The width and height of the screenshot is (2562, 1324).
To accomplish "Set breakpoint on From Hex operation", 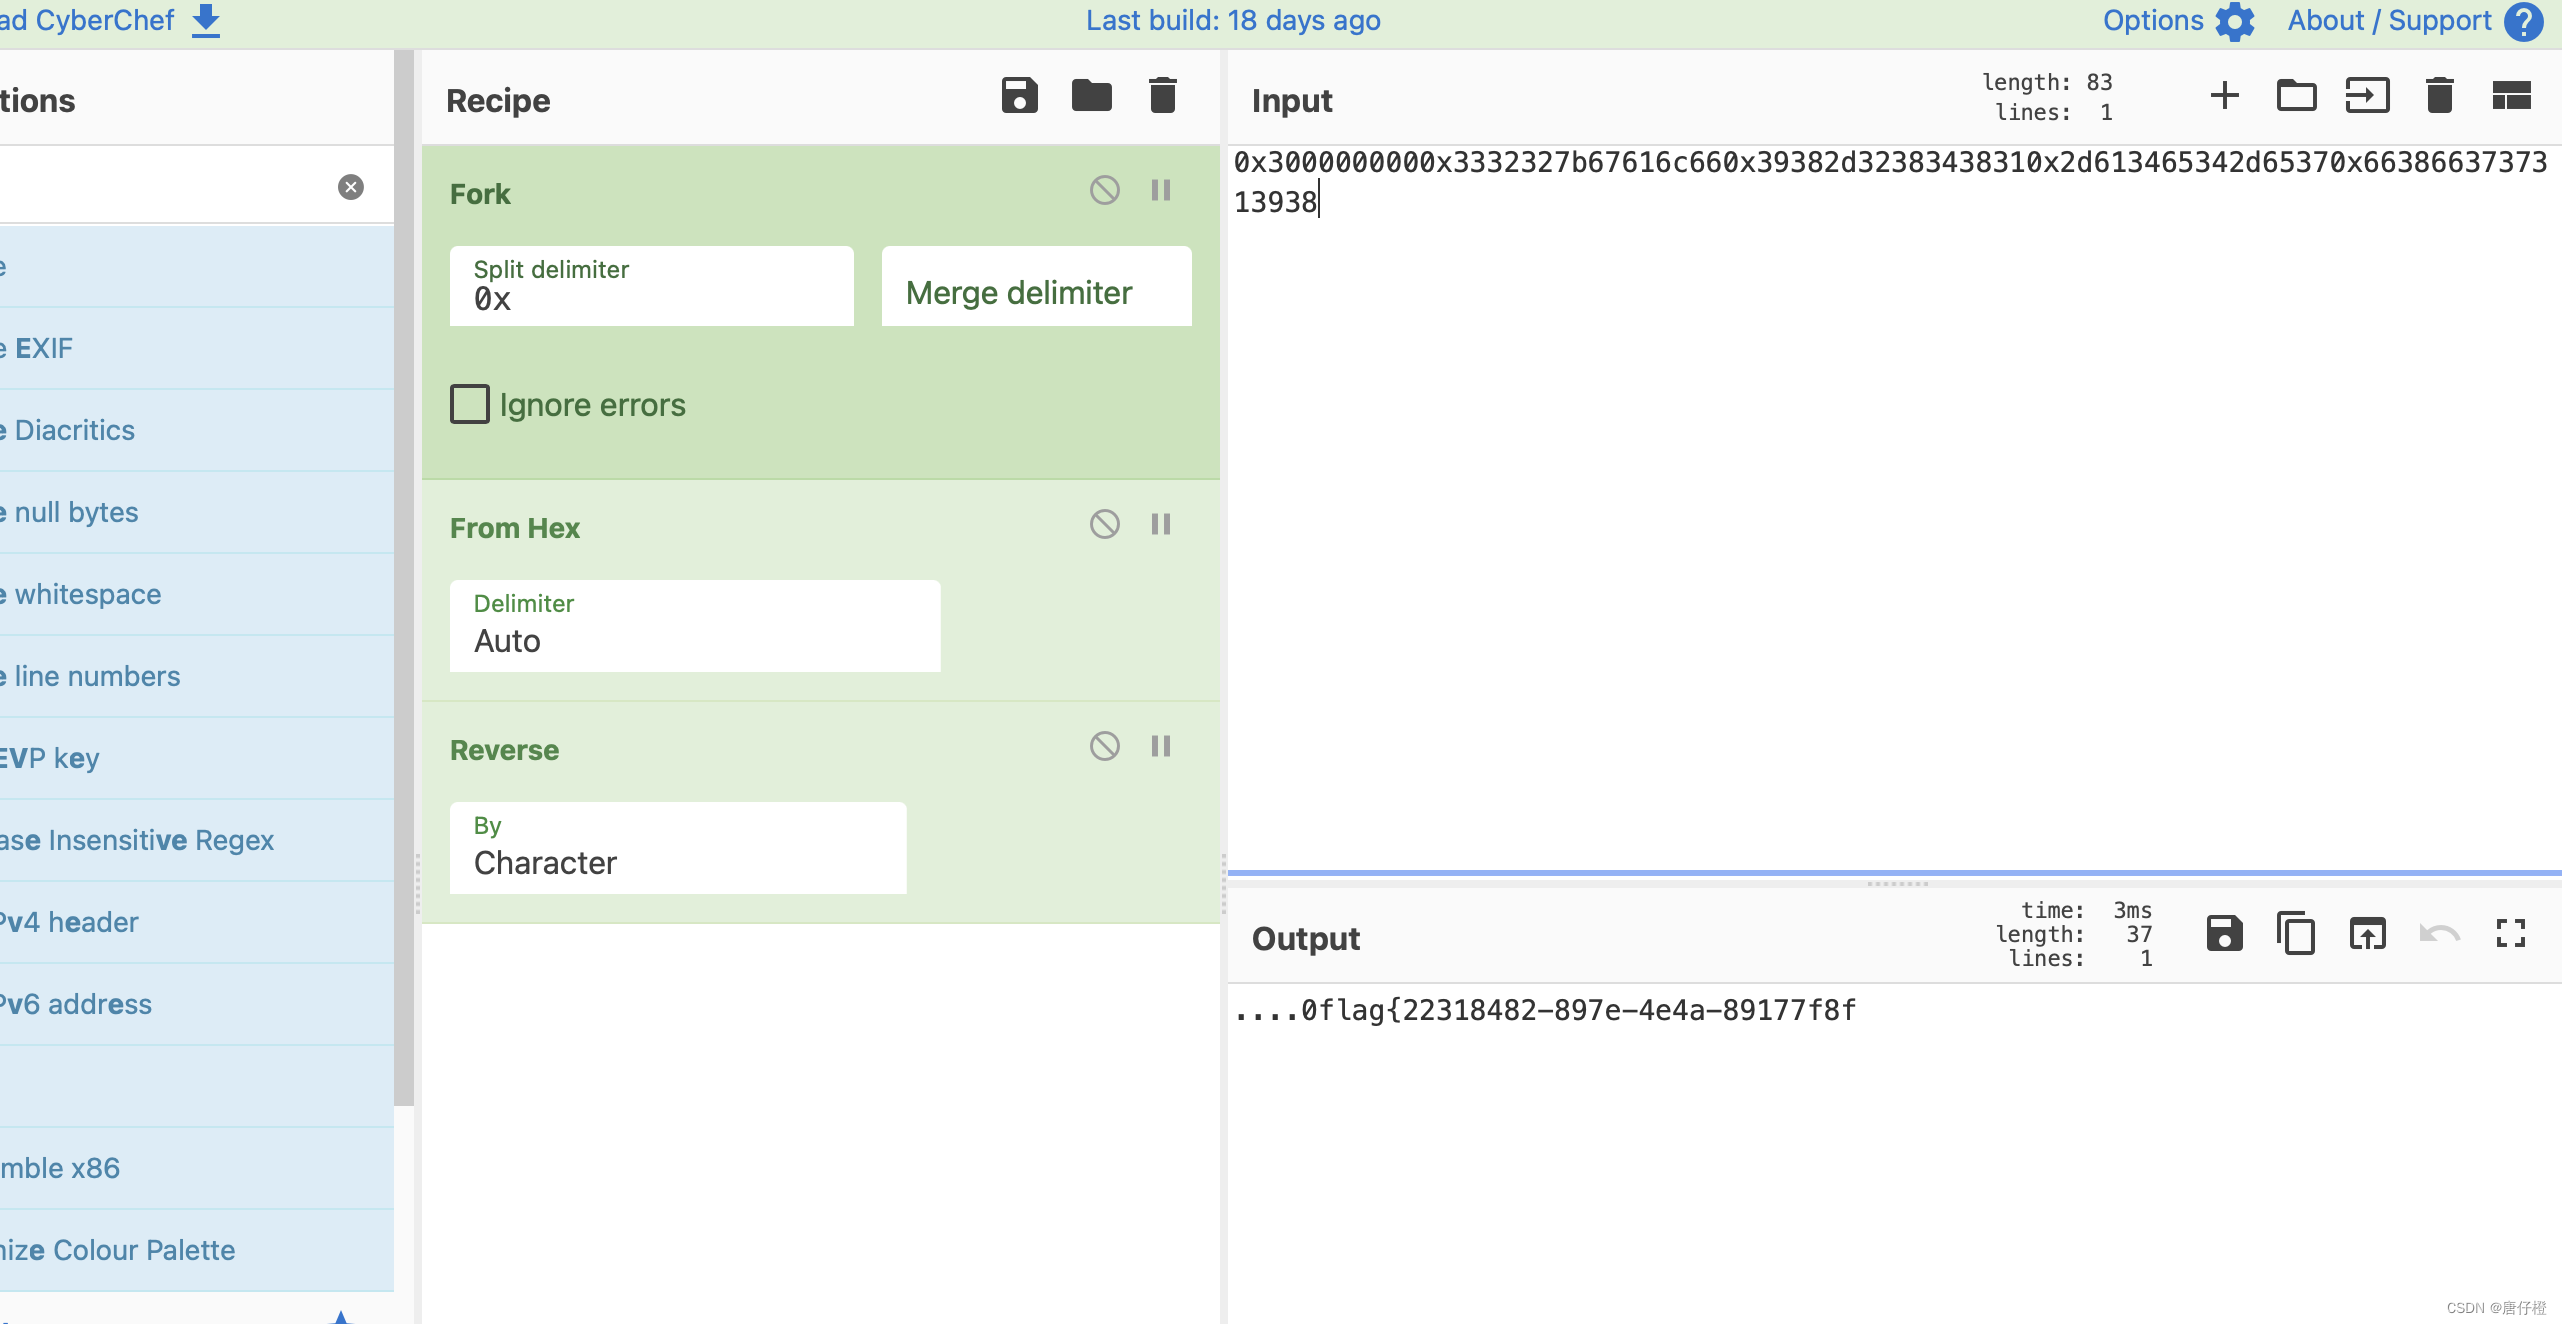I will pyautogui.click(x=1160, y=524).
